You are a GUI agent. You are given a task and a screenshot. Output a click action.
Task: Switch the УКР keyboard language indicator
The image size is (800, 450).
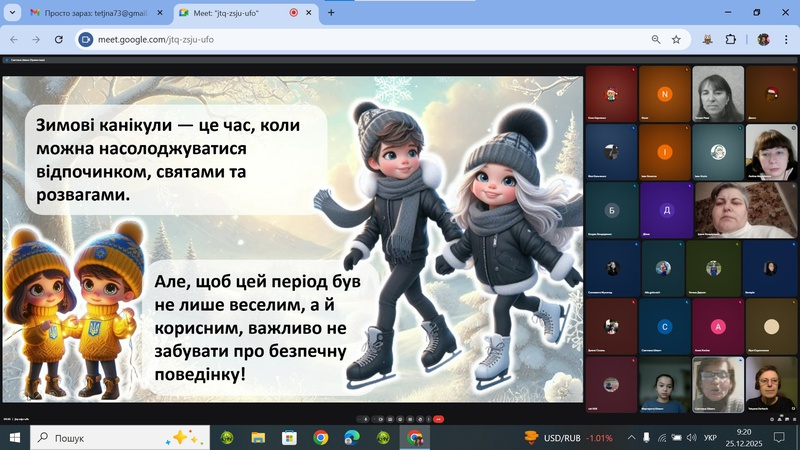coord(710,438)
